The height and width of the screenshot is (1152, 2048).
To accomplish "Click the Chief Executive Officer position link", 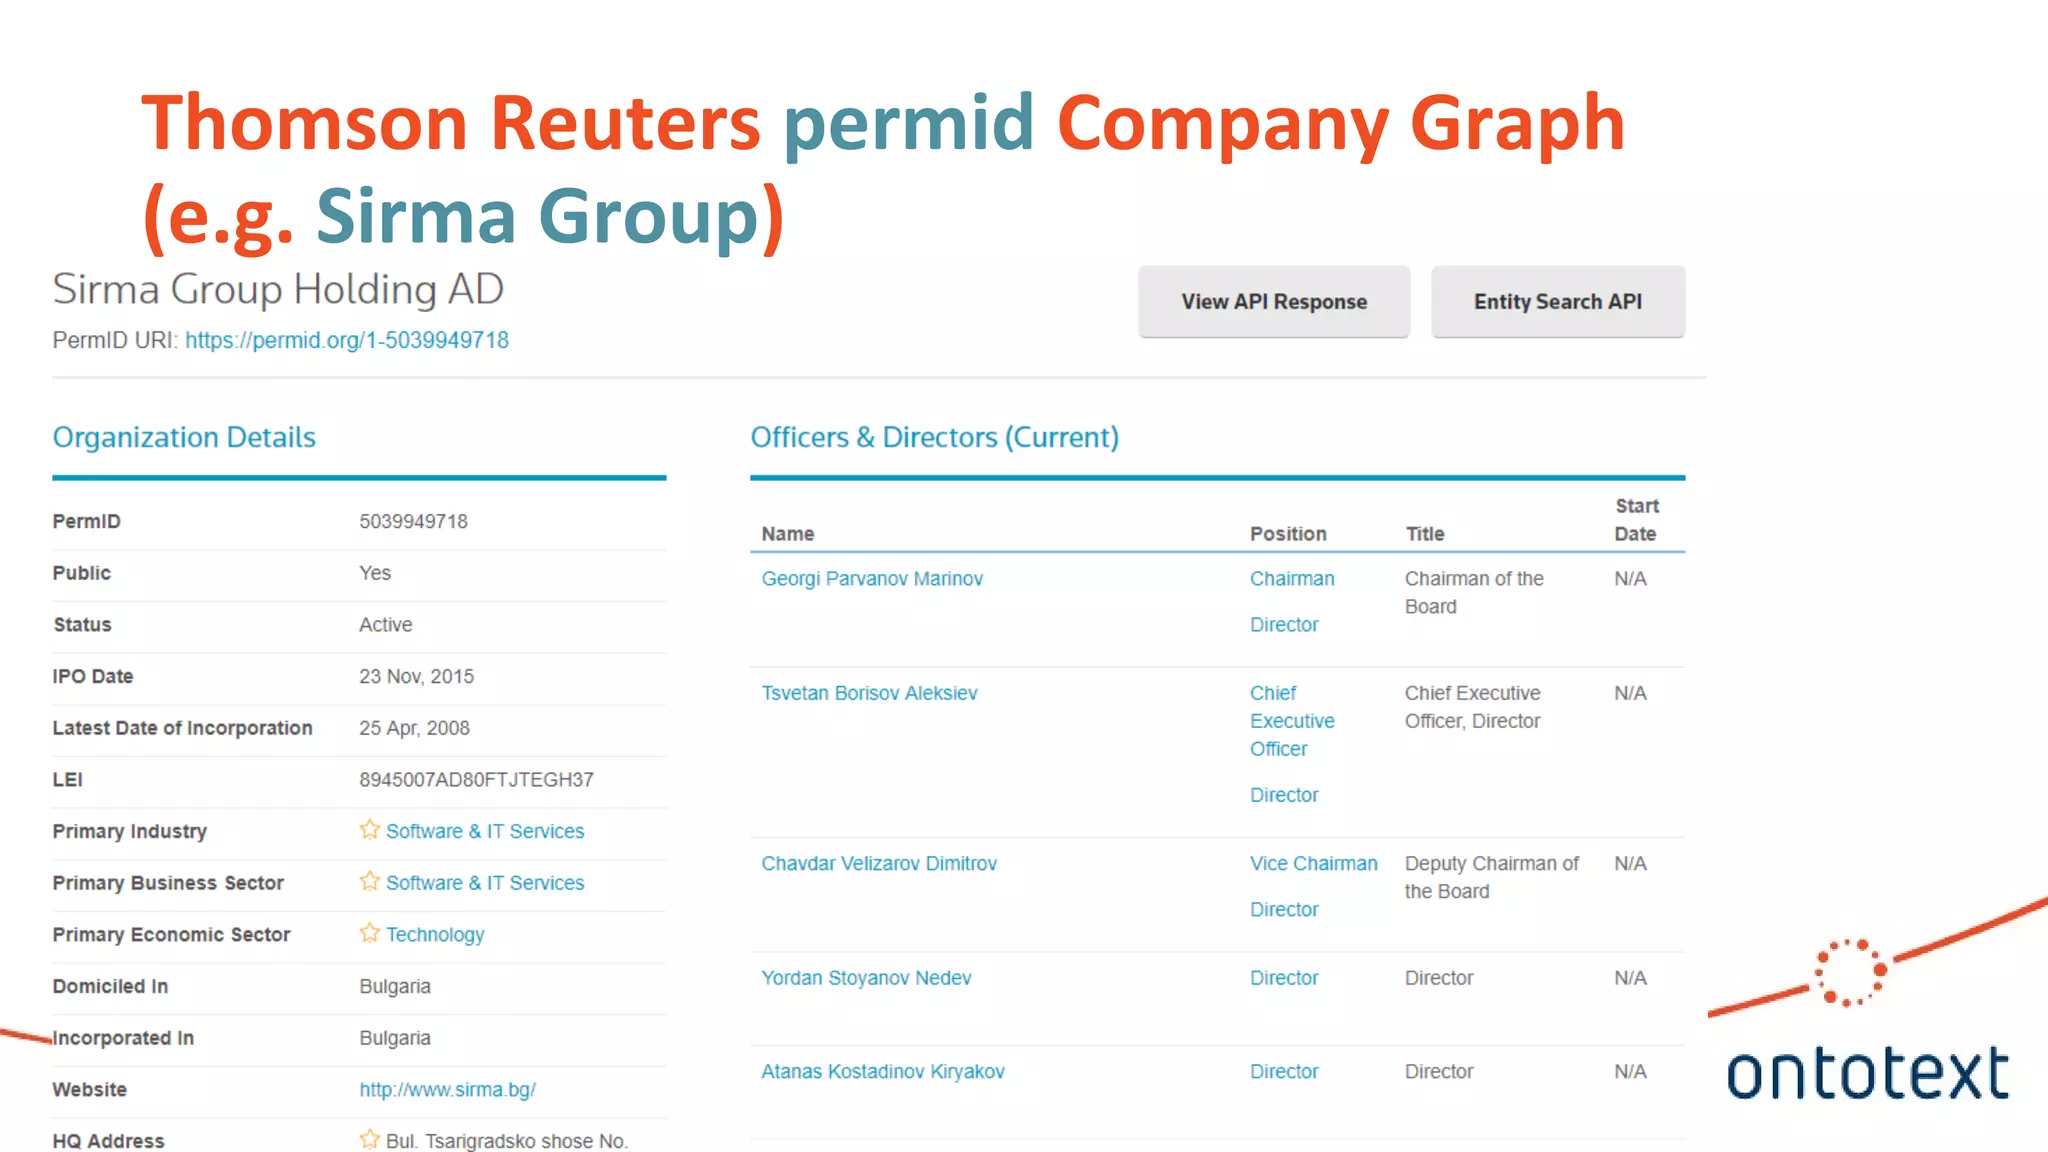I will coord(1292,721).
